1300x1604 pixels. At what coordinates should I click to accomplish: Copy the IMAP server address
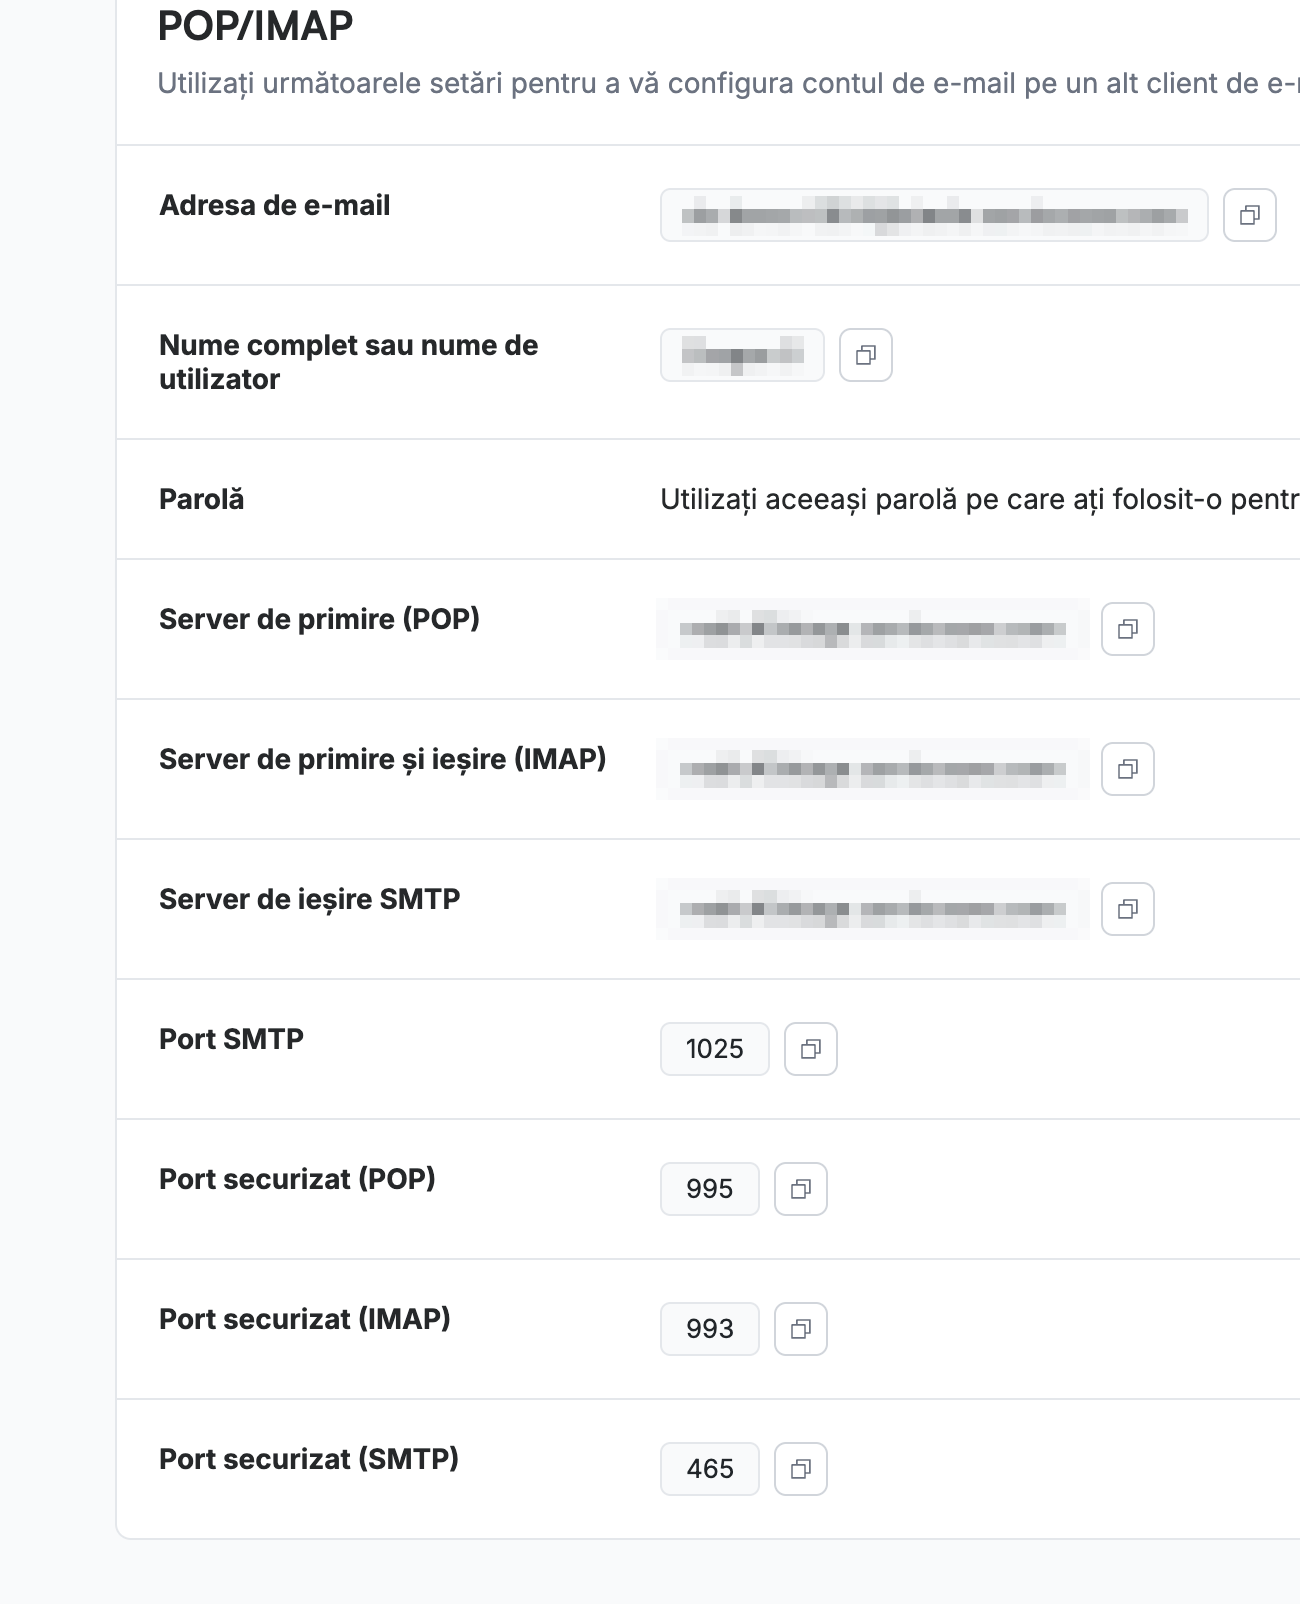click(1128, 769)
